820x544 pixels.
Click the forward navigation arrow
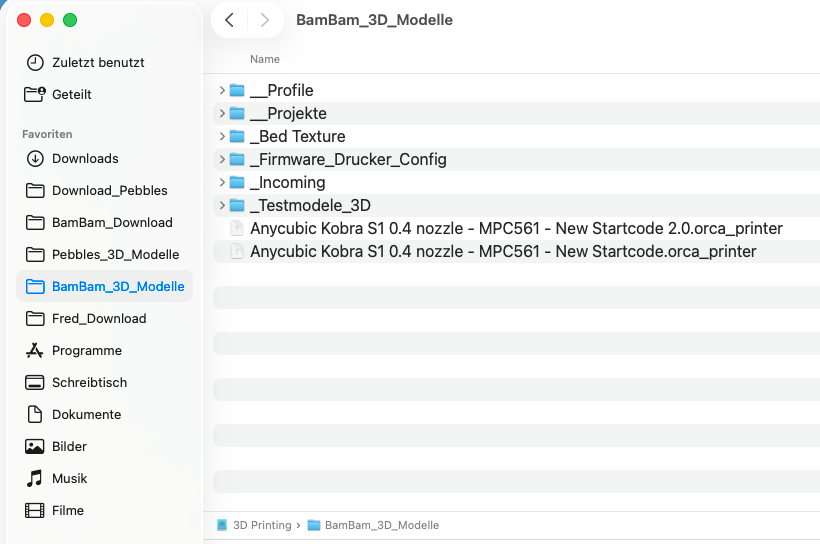(x=264, y=20)
